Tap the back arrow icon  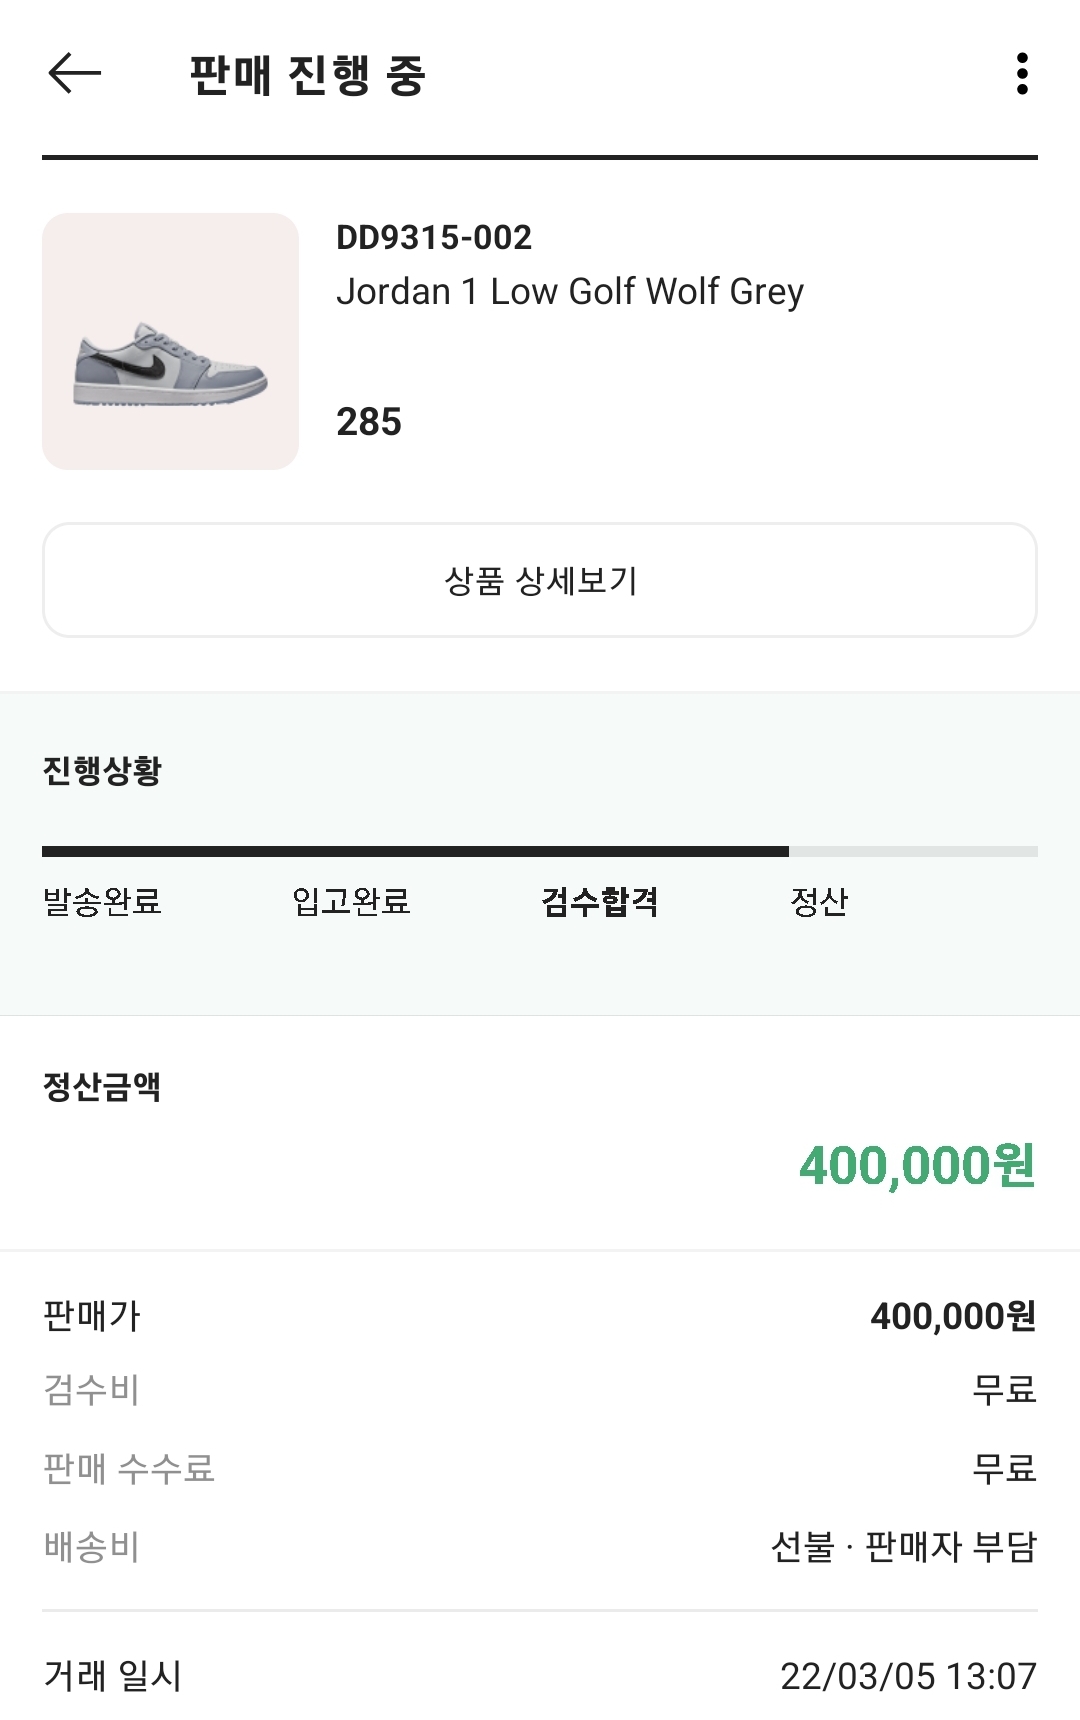point(75,73)
